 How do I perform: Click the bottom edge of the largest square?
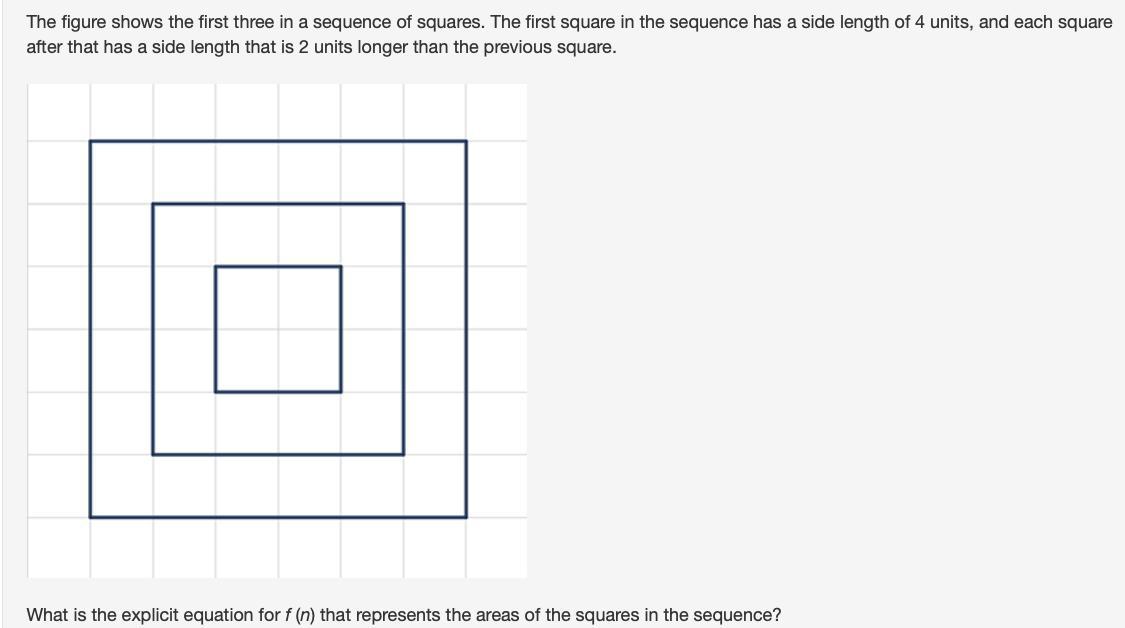click(278, 517)
